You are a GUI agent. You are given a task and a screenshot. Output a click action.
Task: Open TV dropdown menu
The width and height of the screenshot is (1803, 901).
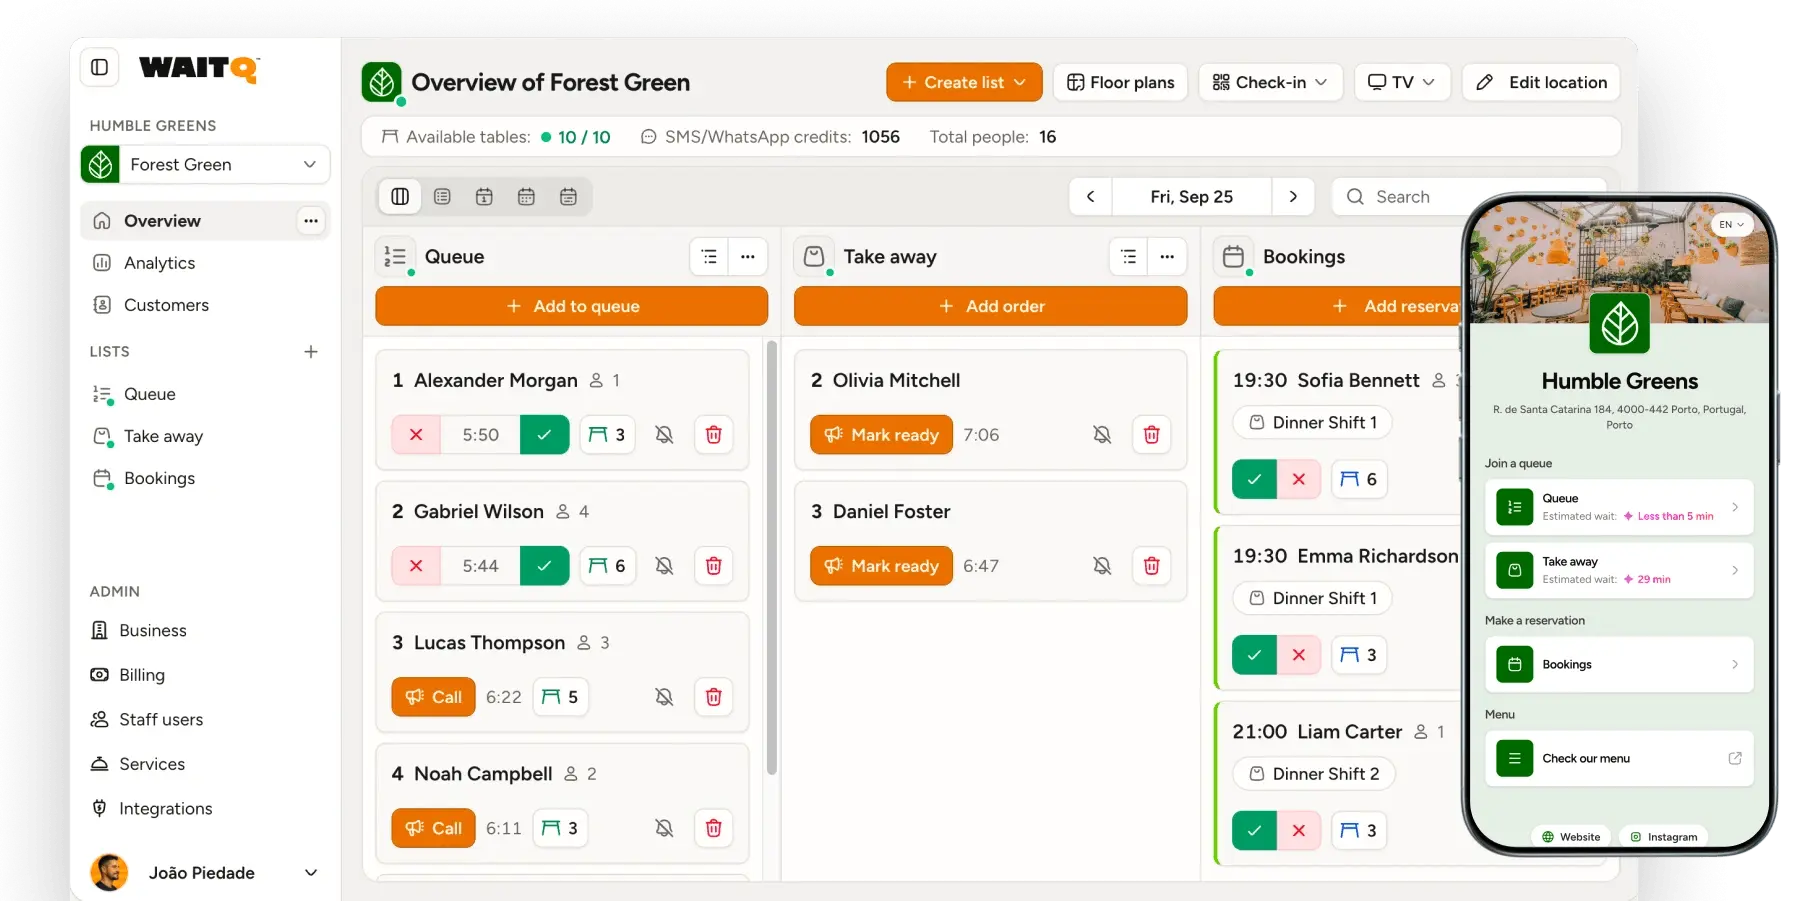pos(1402,82)
